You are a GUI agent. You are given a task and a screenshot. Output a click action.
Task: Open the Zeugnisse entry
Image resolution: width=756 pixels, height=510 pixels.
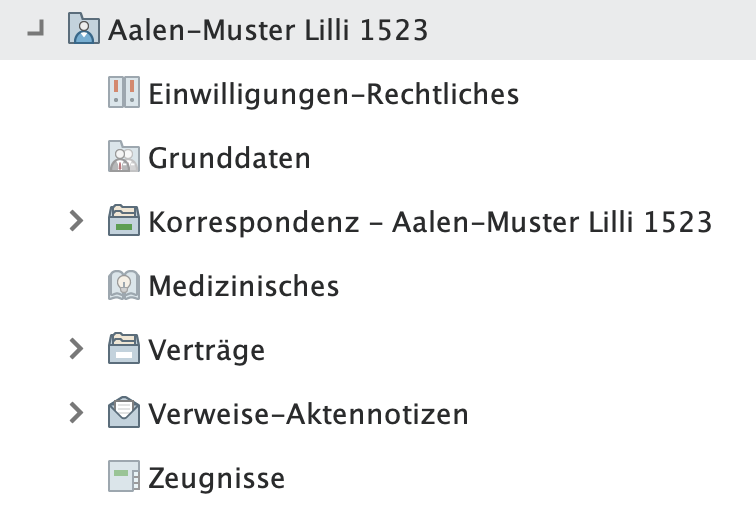click(216, 478)
